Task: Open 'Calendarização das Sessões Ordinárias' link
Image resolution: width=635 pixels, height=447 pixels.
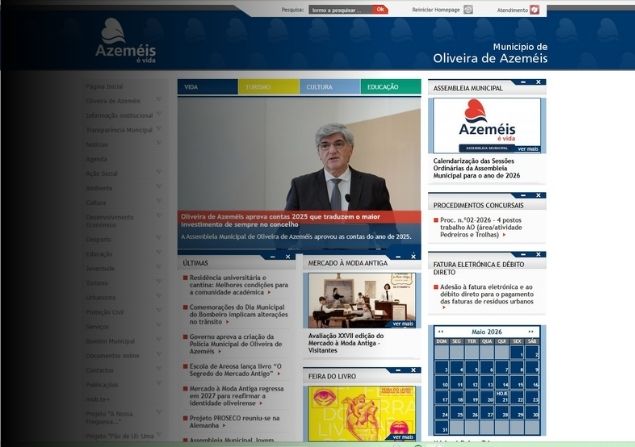Action: (x=477, y=168)
